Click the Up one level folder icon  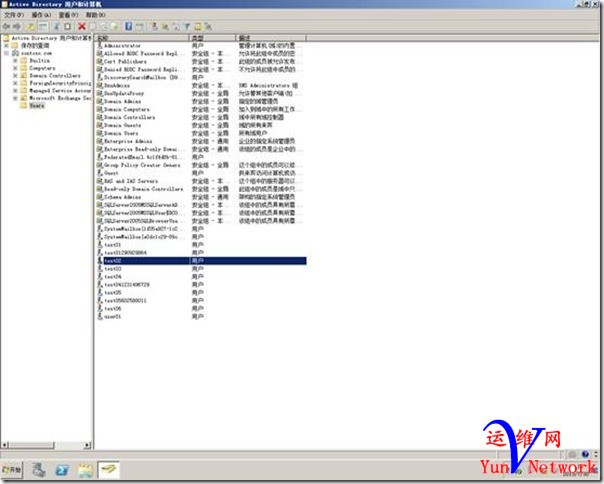[x=31, y=27]
